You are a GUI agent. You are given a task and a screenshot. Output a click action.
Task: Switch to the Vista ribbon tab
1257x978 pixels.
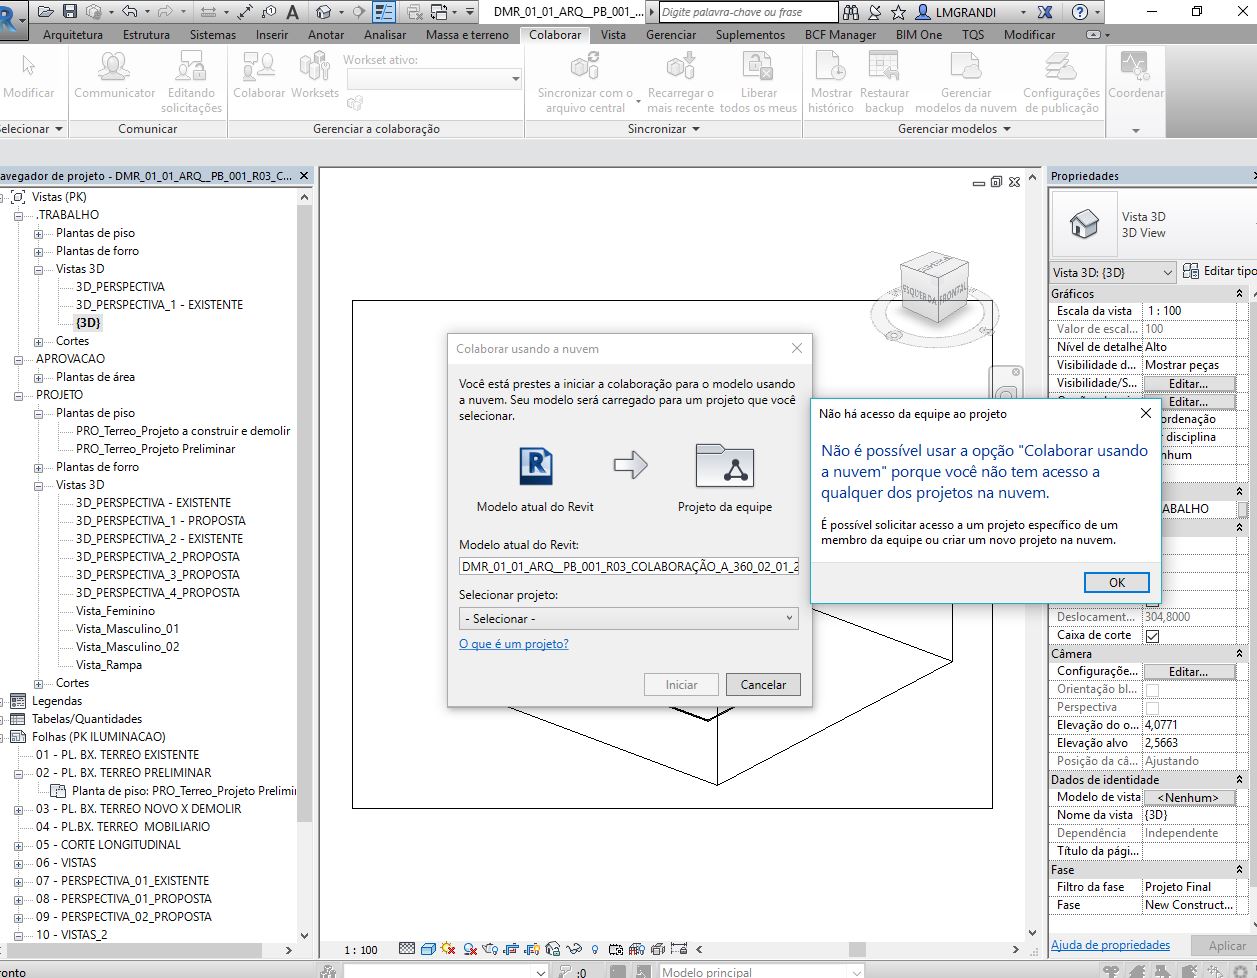pos(613,34)
